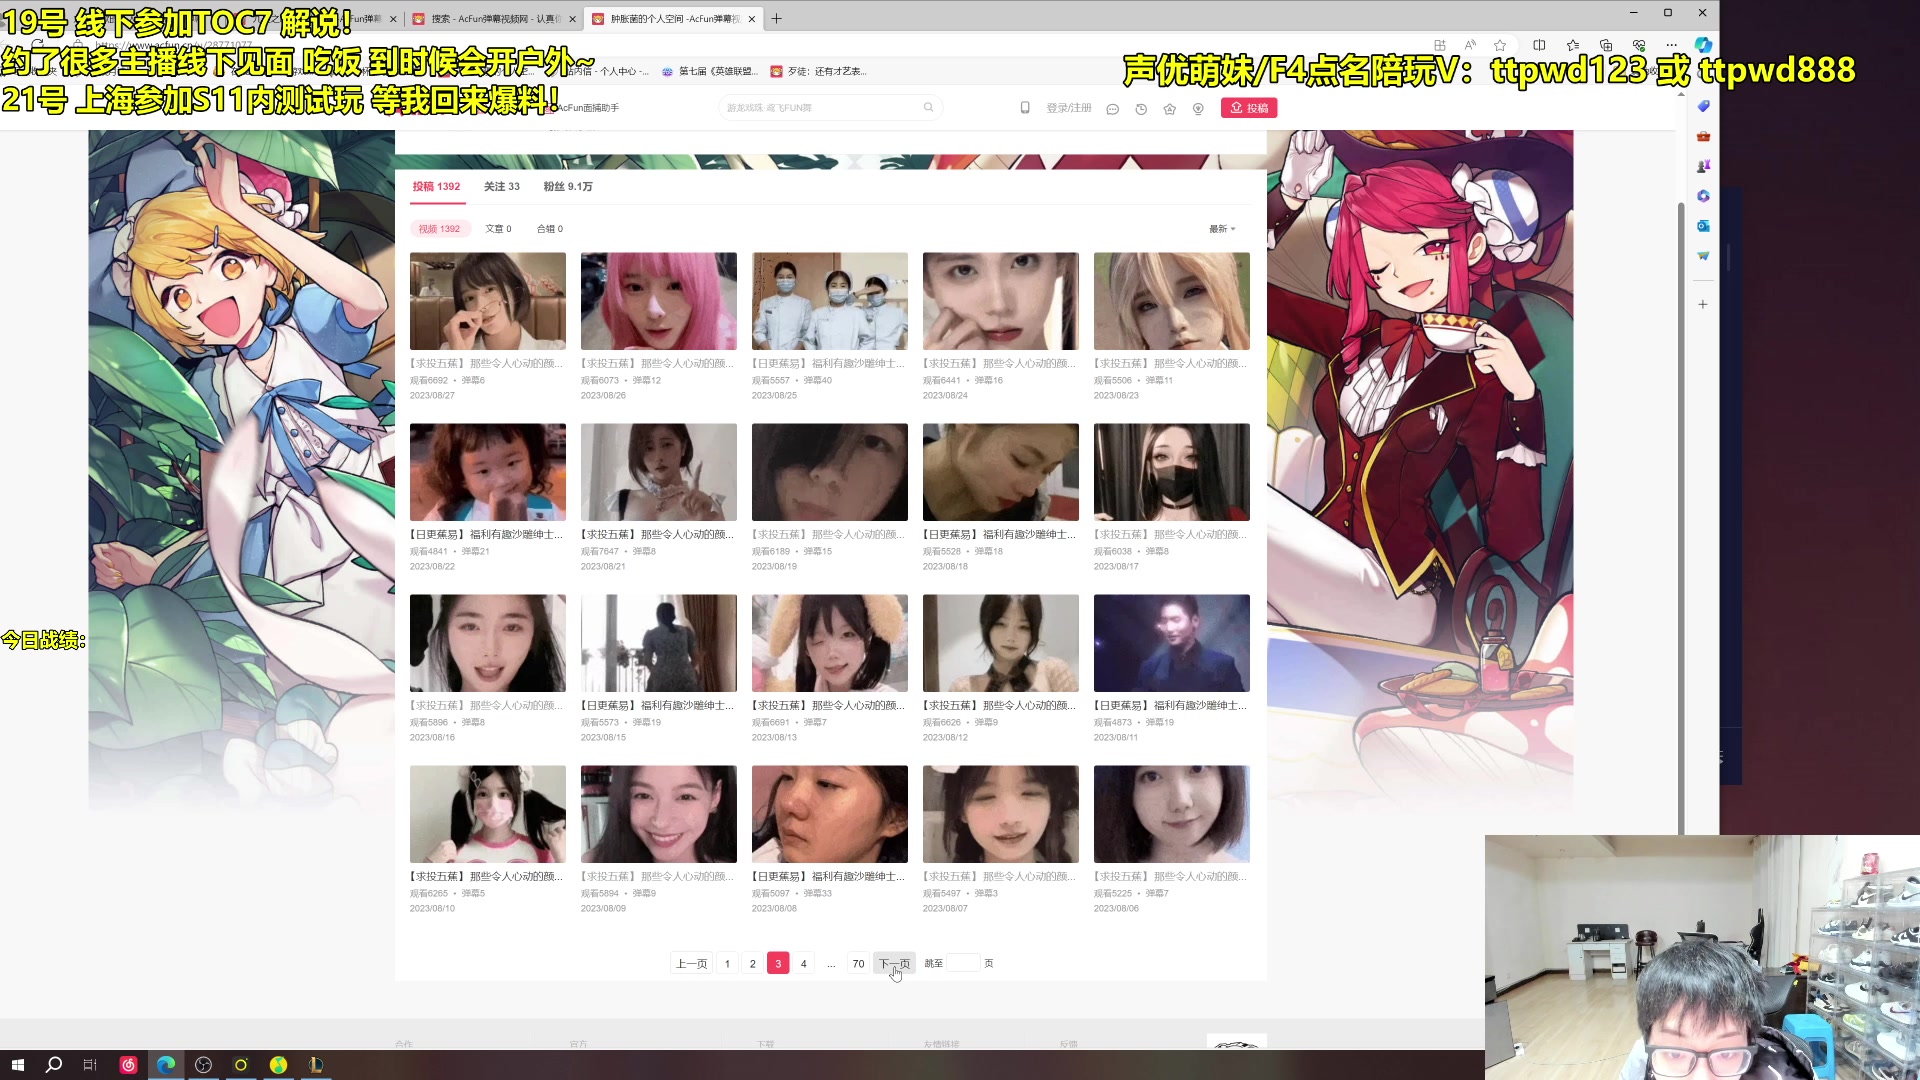
Task: Click the red 投稿 upload button
Action: 1248,108
